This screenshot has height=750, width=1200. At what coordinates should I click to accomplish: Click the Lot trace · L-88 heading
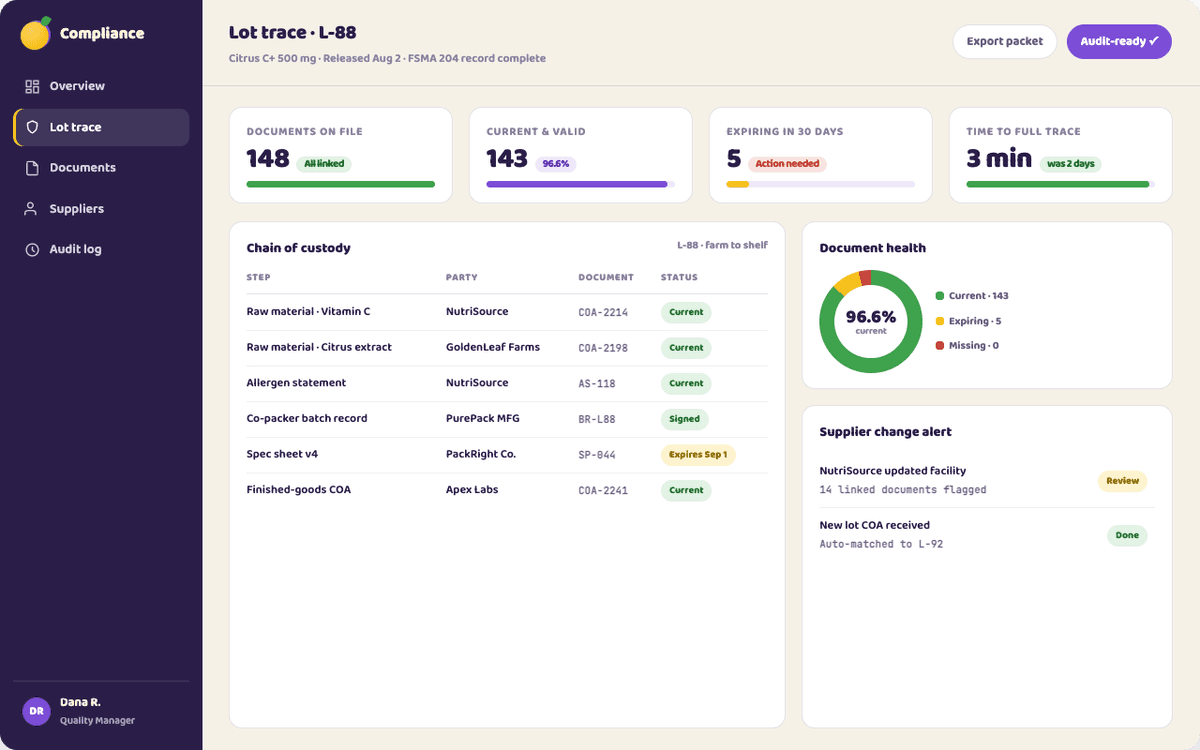tap(293, 34)
